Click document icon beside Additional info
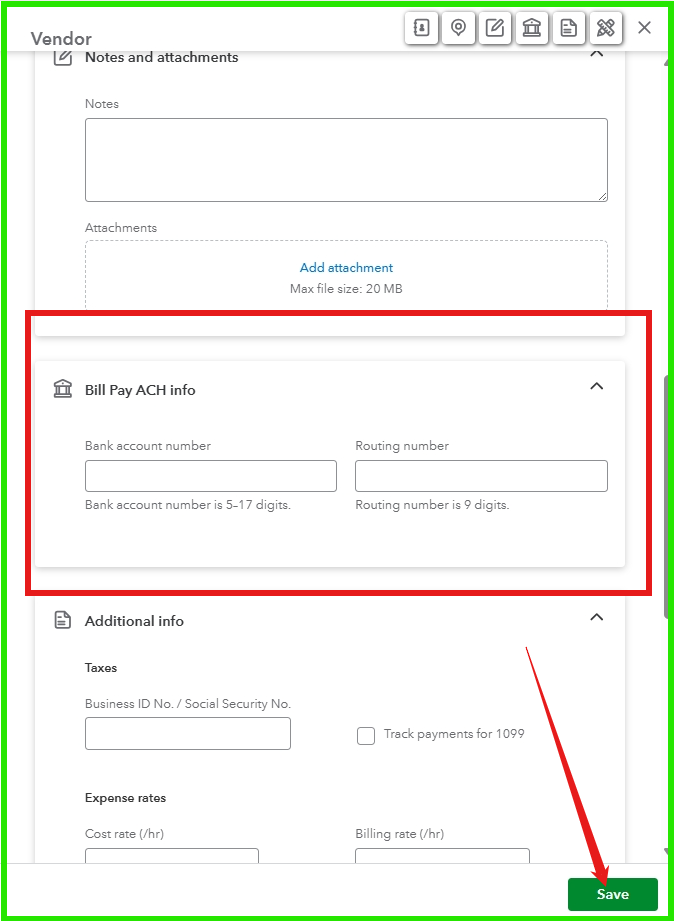The height and width of the screenshot is (921, 674). 63,620
